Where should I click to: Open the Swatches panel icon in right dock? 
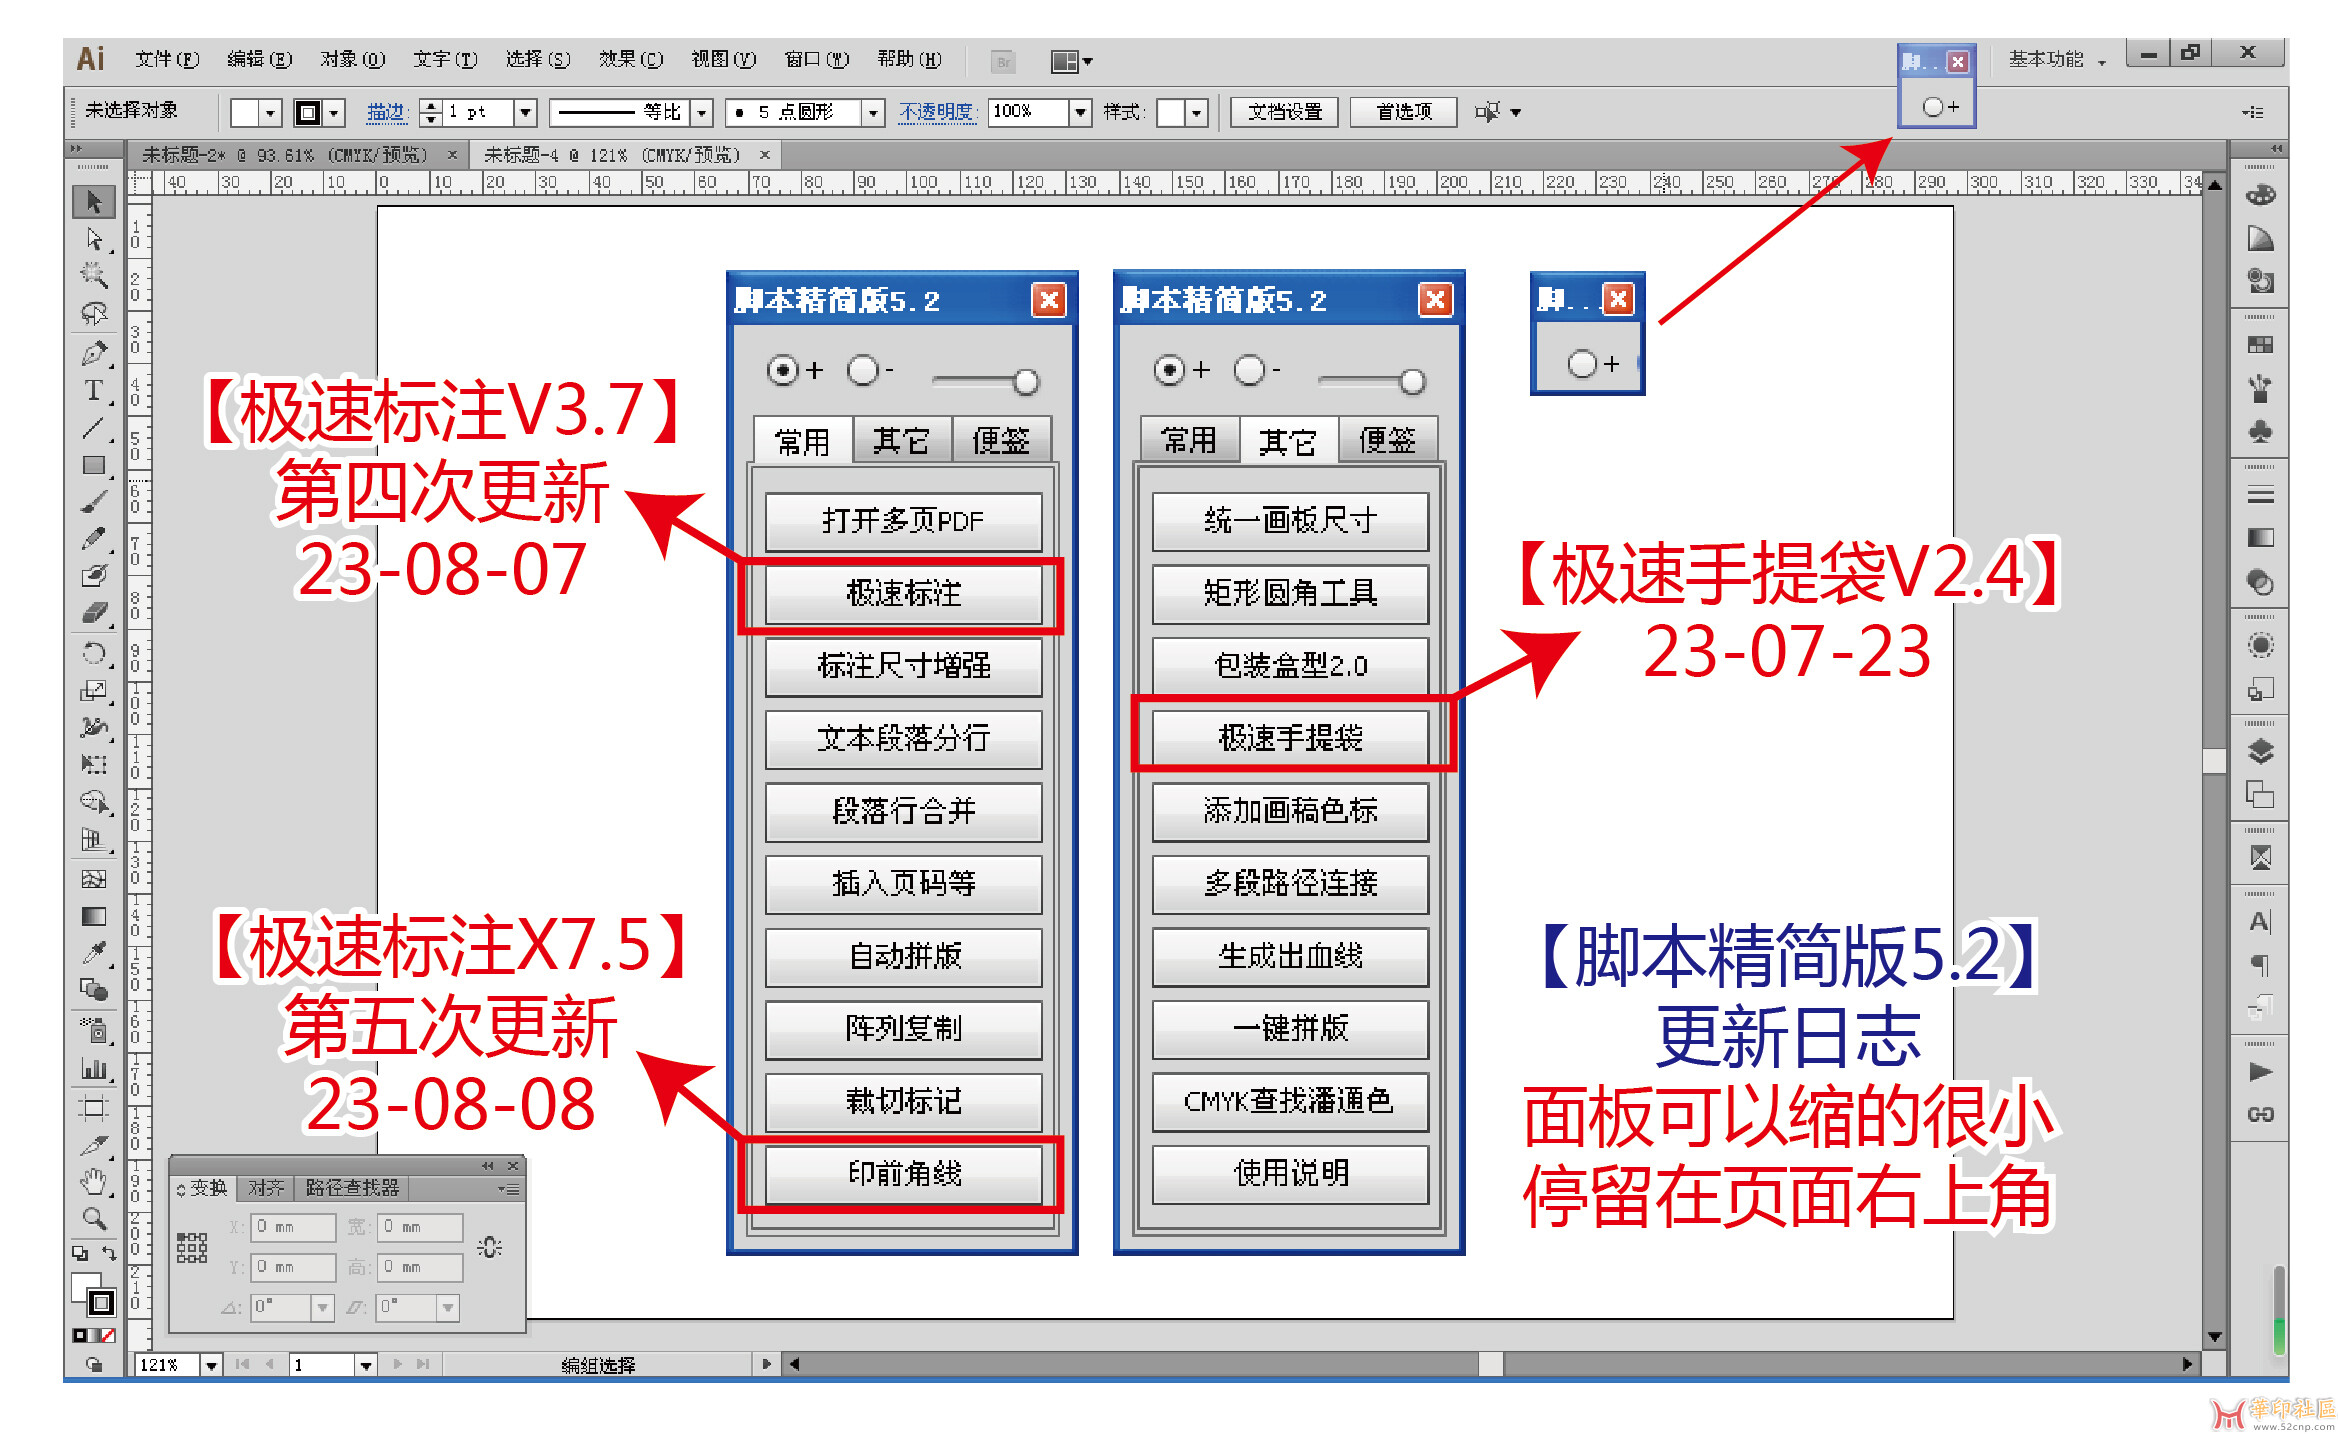2260,345
